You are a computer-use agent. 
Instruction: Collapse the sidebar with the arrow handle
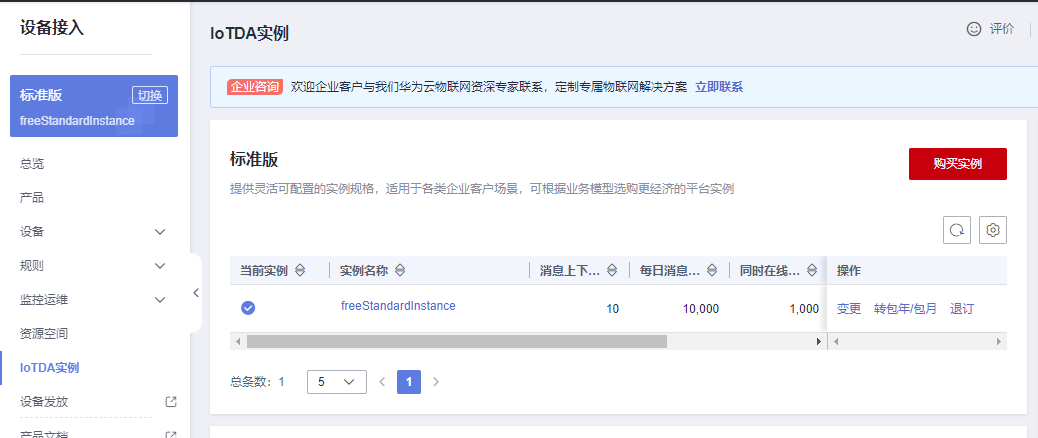pyautogui.click(x=196, y=292)
